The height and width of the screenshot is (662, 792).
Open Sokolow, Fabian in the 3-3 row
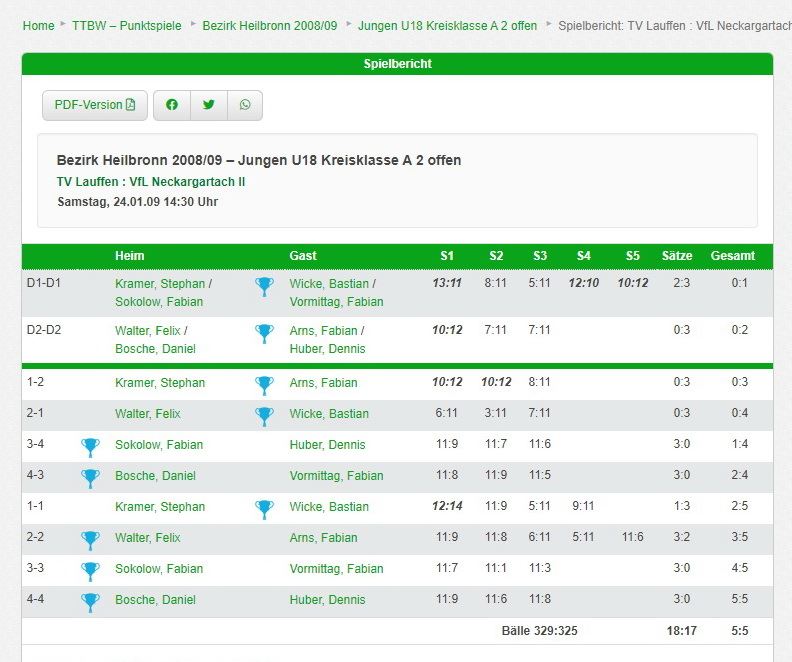click(x=159, y=569)
